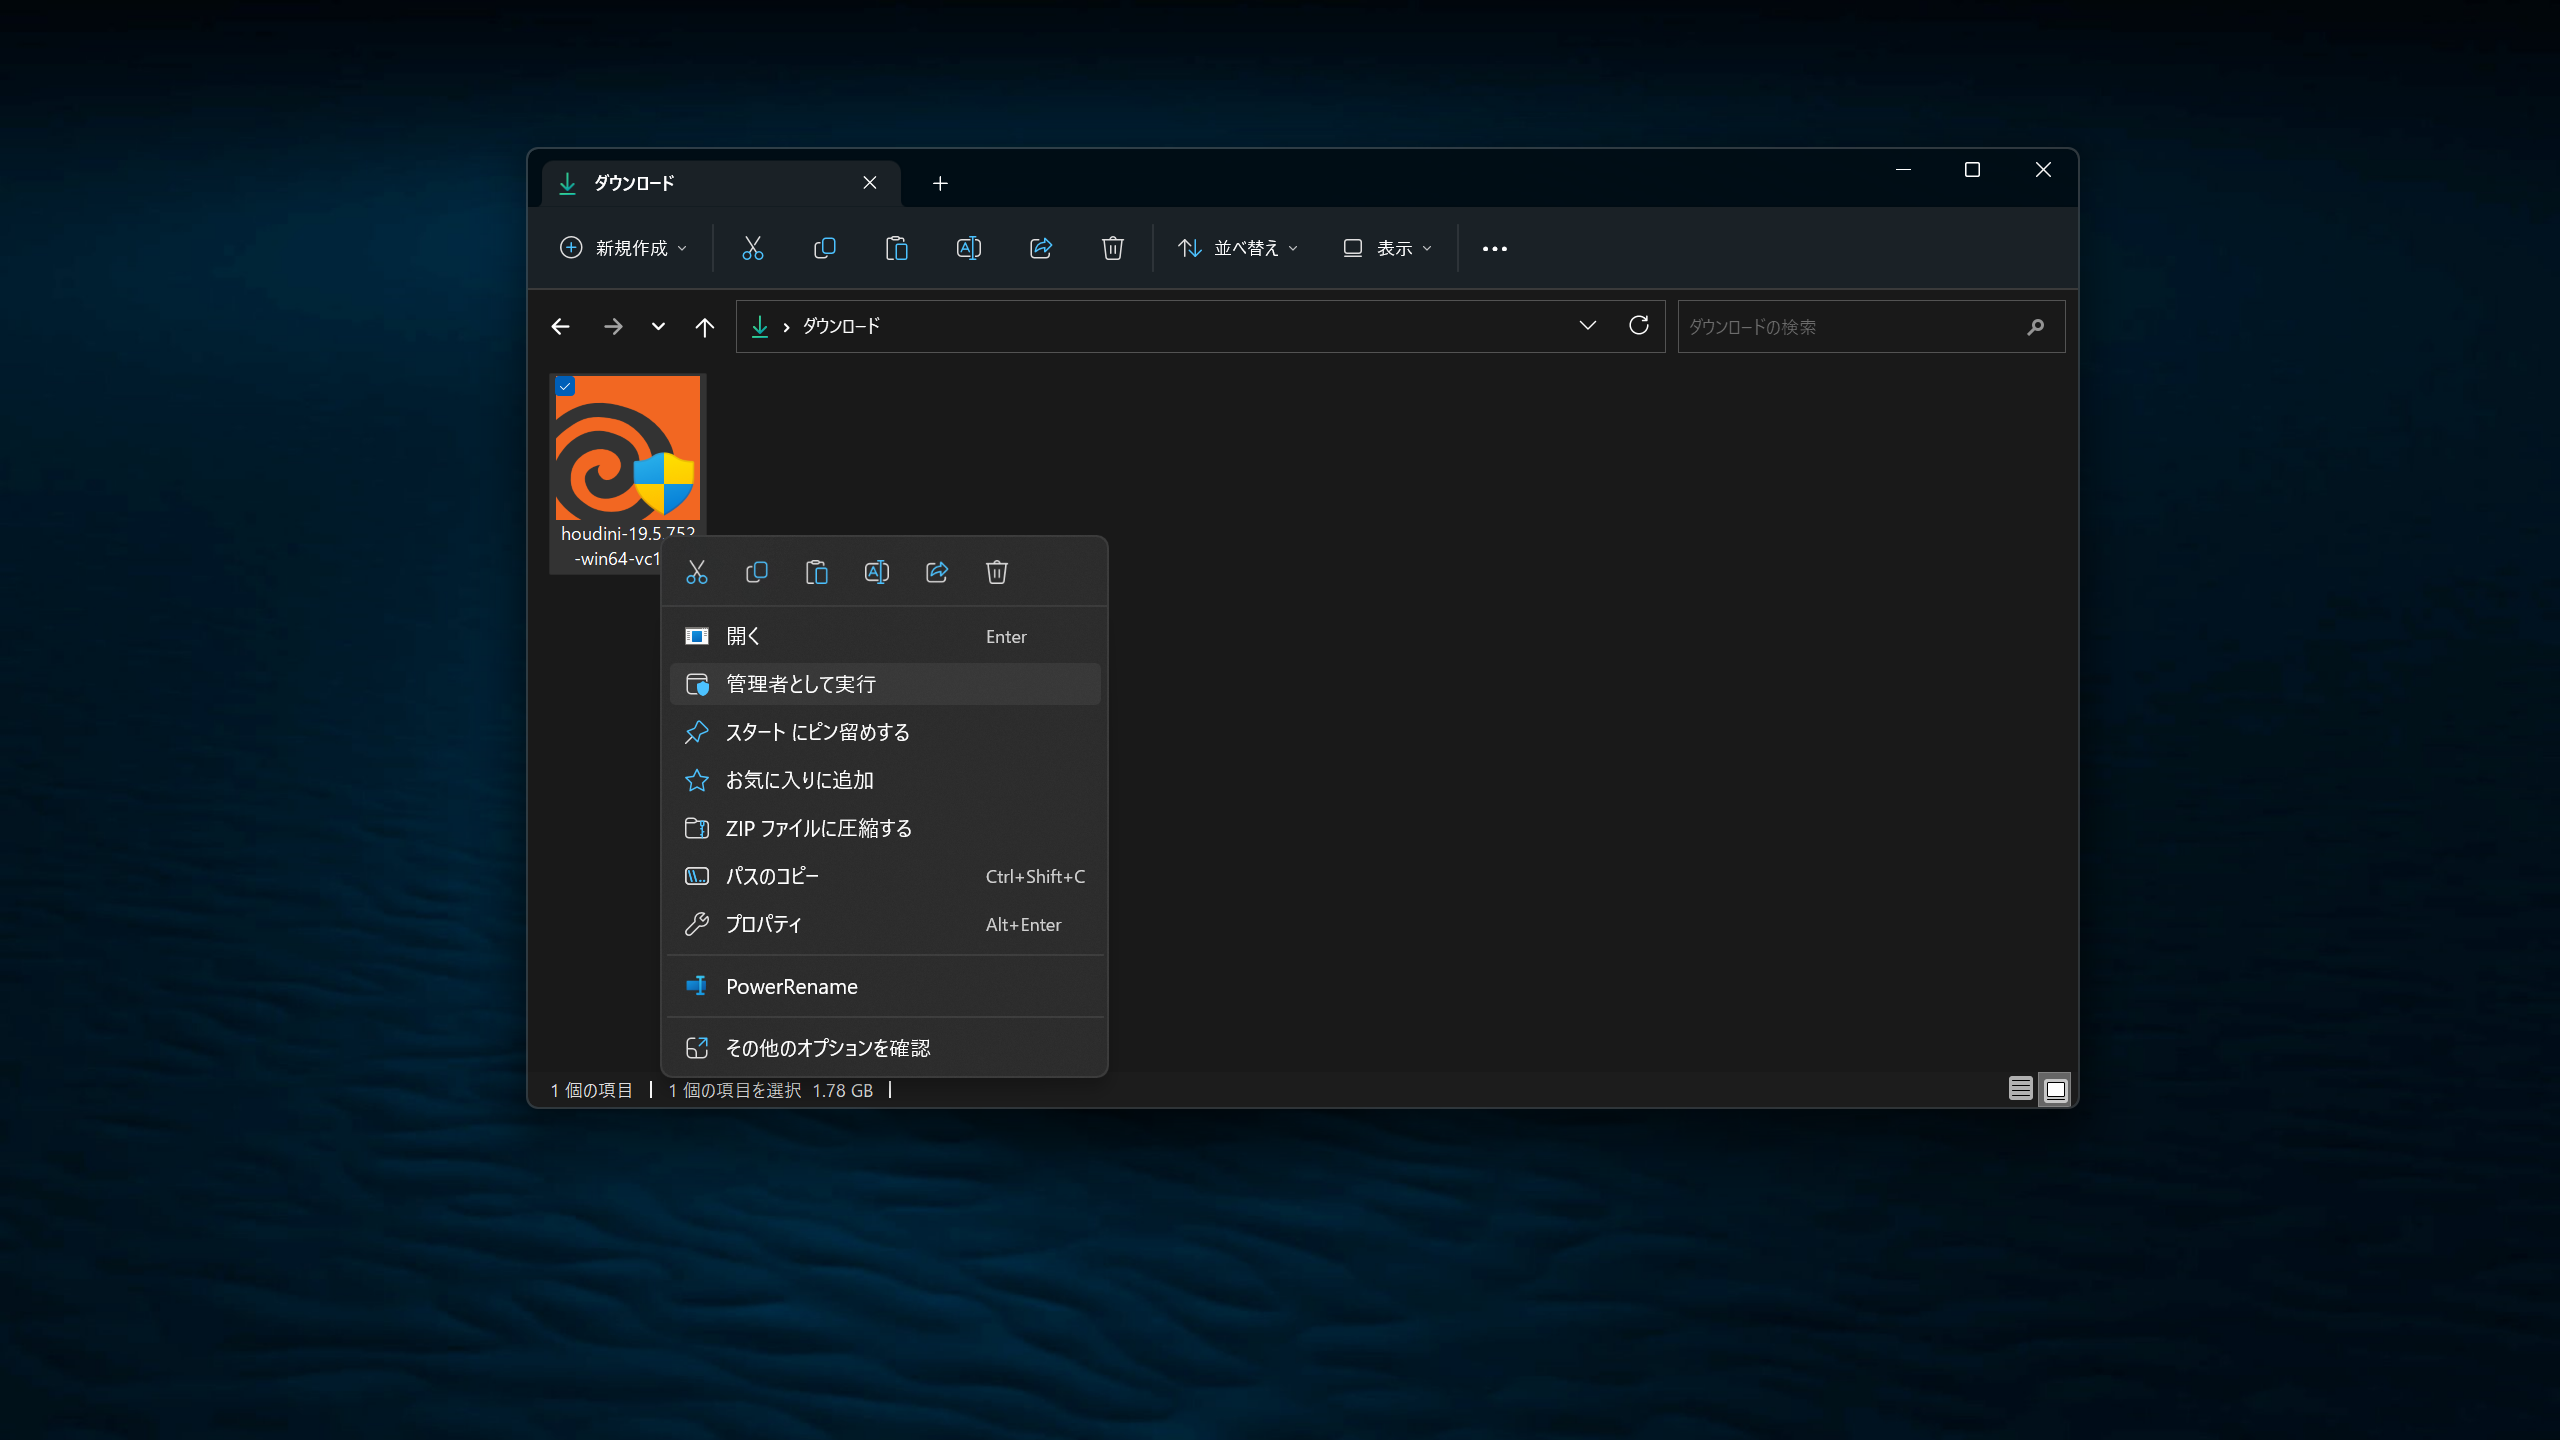The image size is (2560, 1440).
Task: Click the delete trash icon in context menu
Action: 997,572
